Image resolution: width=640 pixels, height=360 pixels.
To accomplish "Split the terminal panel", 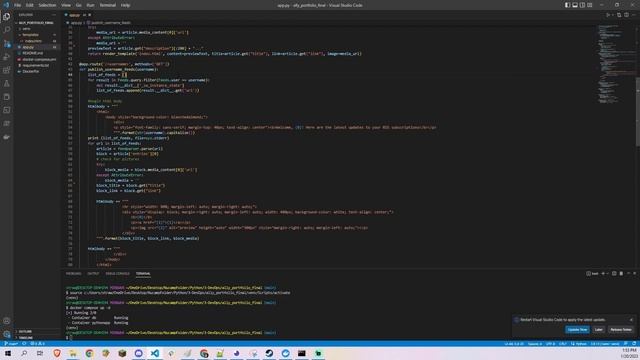I will click(614, 273).
